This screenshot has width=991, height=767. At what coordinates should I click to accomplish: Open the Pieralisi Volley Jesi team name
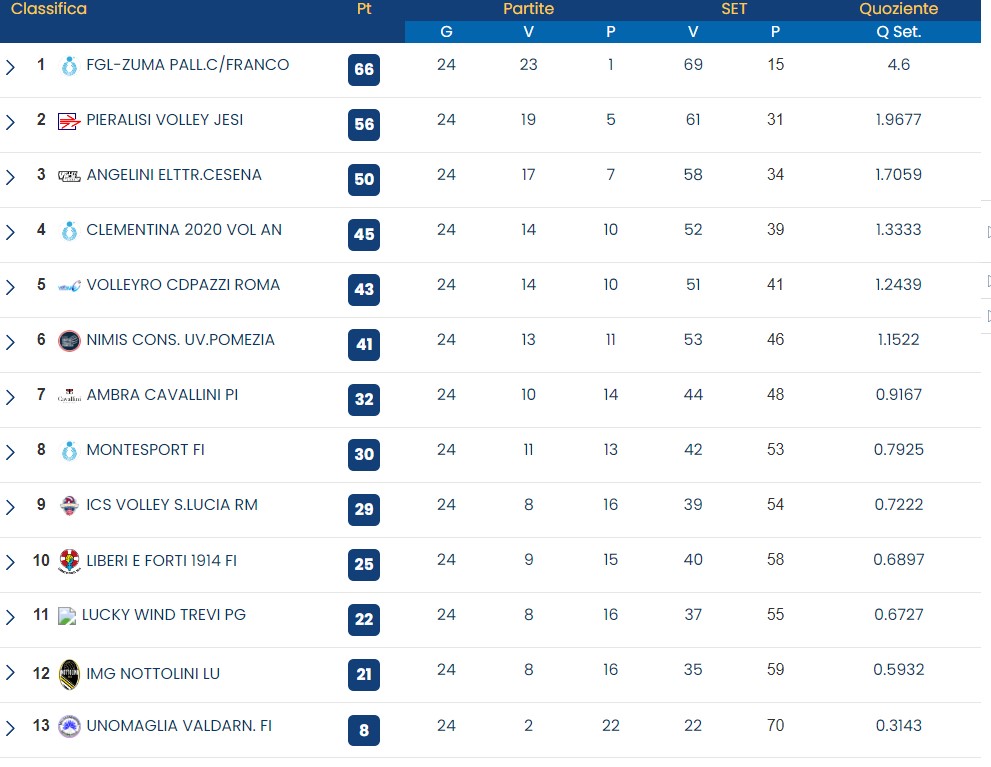pos(165,120)
